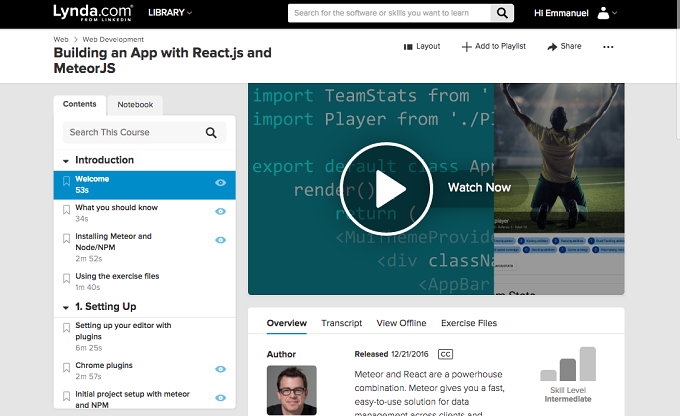680x416 pixels.
Task: Toggle watched eye icon for Welcome
Action: pyautogui.click(x=221, y=183)
